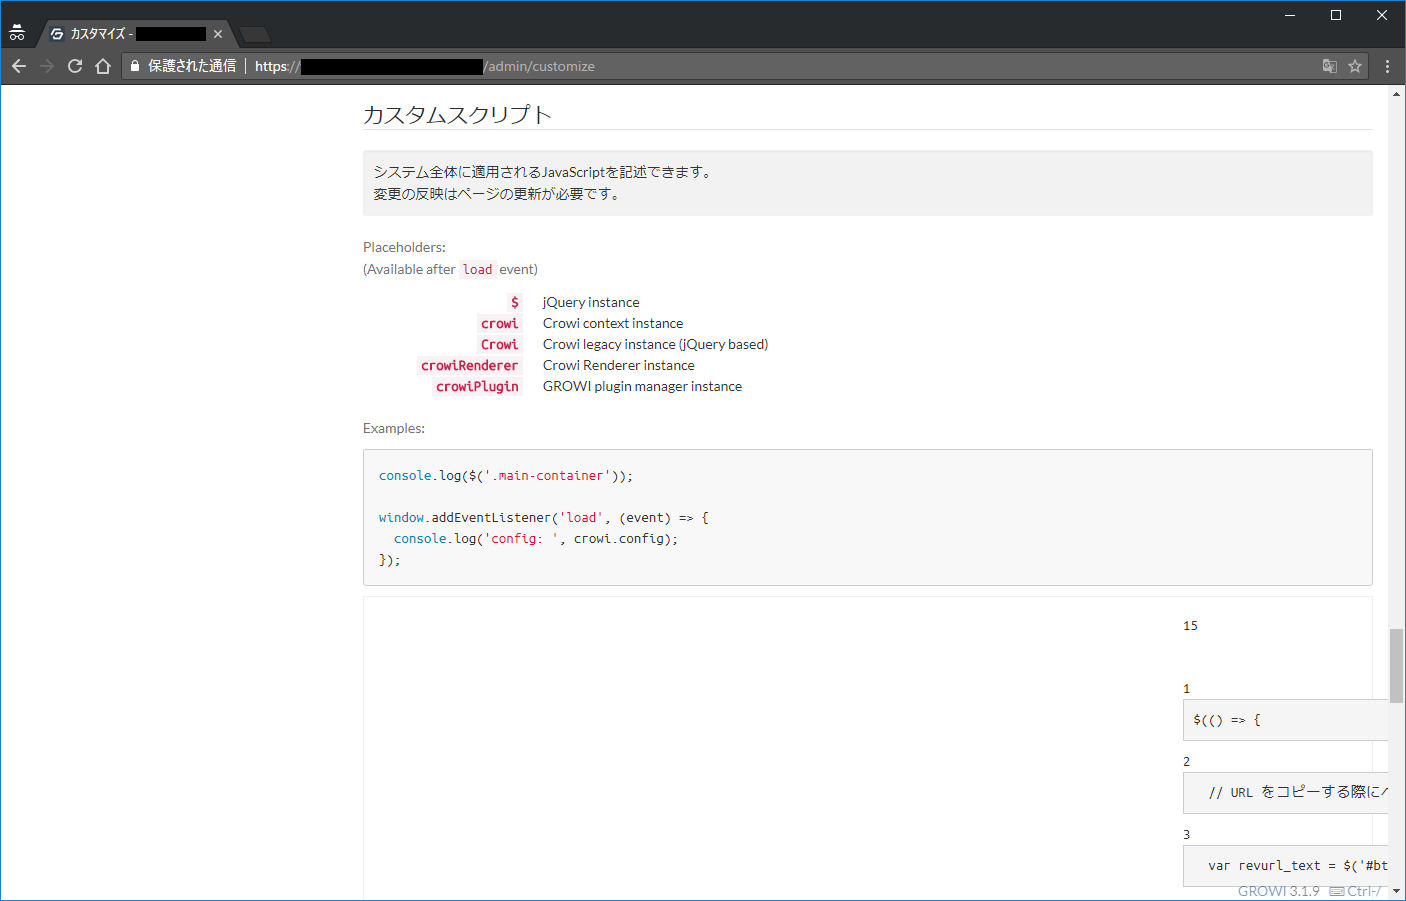Click the keyboard icon beside Ctrl-/

pos(1335,890)
